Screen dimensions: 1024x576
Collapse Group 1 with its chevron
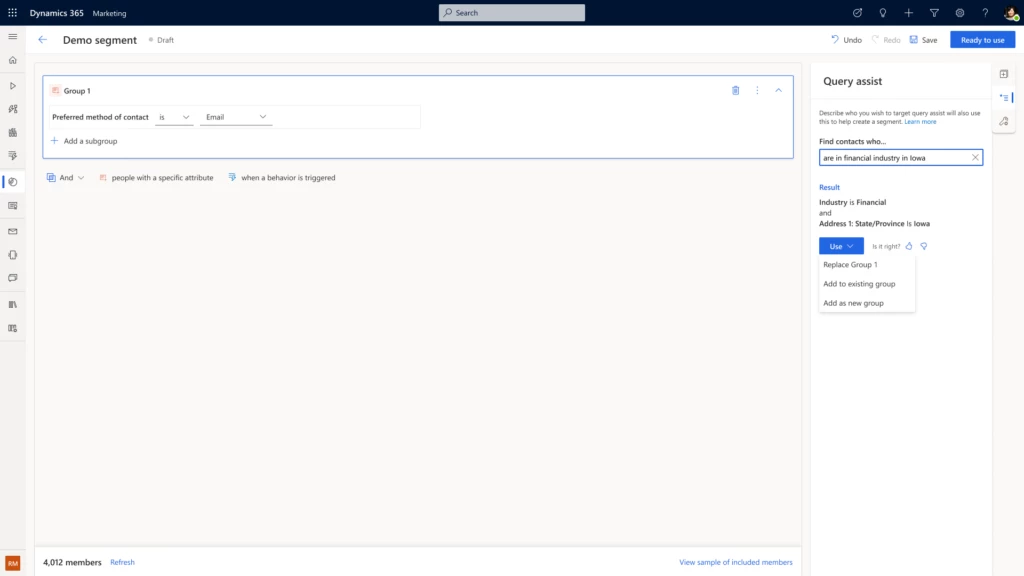pyautogui.click(x=779, y=90)
